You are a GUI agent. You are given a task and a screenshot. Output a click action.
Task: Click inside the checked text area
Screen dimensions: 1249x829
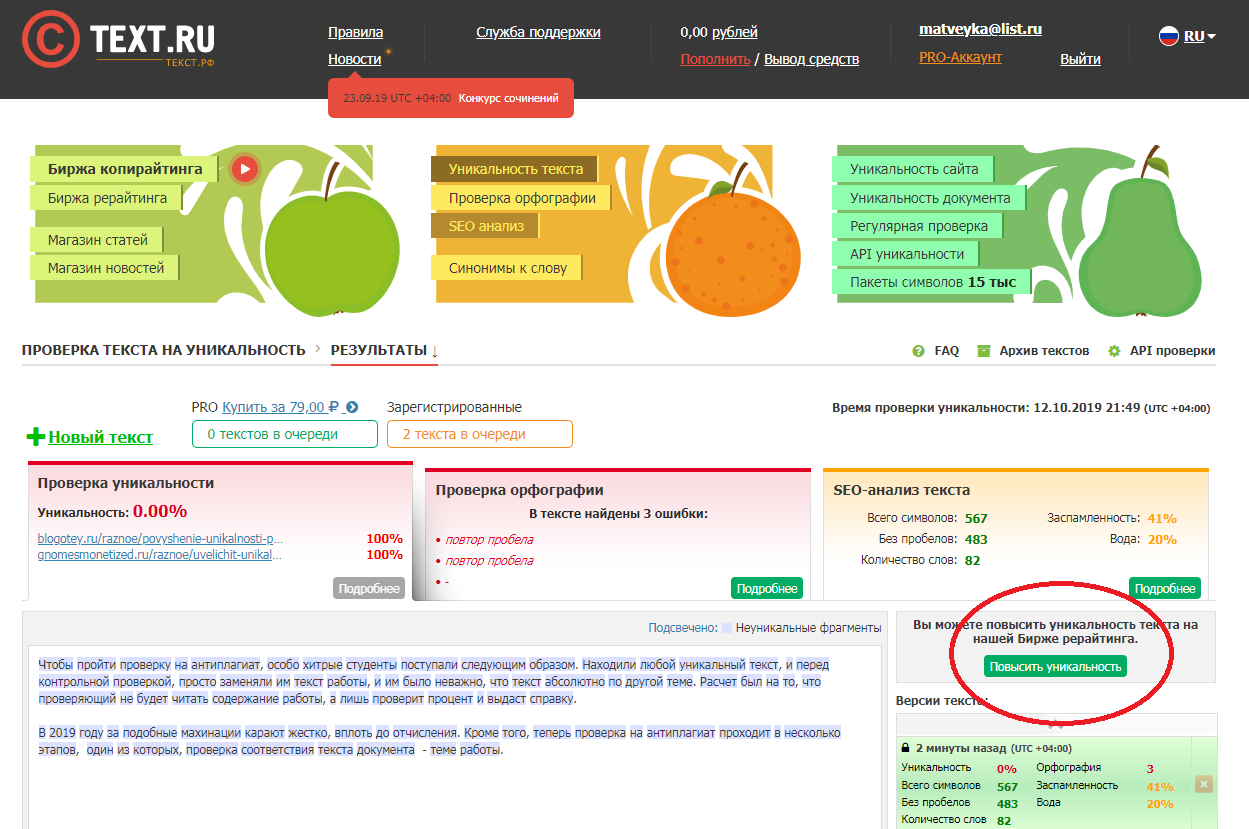[x=455, y=737]
